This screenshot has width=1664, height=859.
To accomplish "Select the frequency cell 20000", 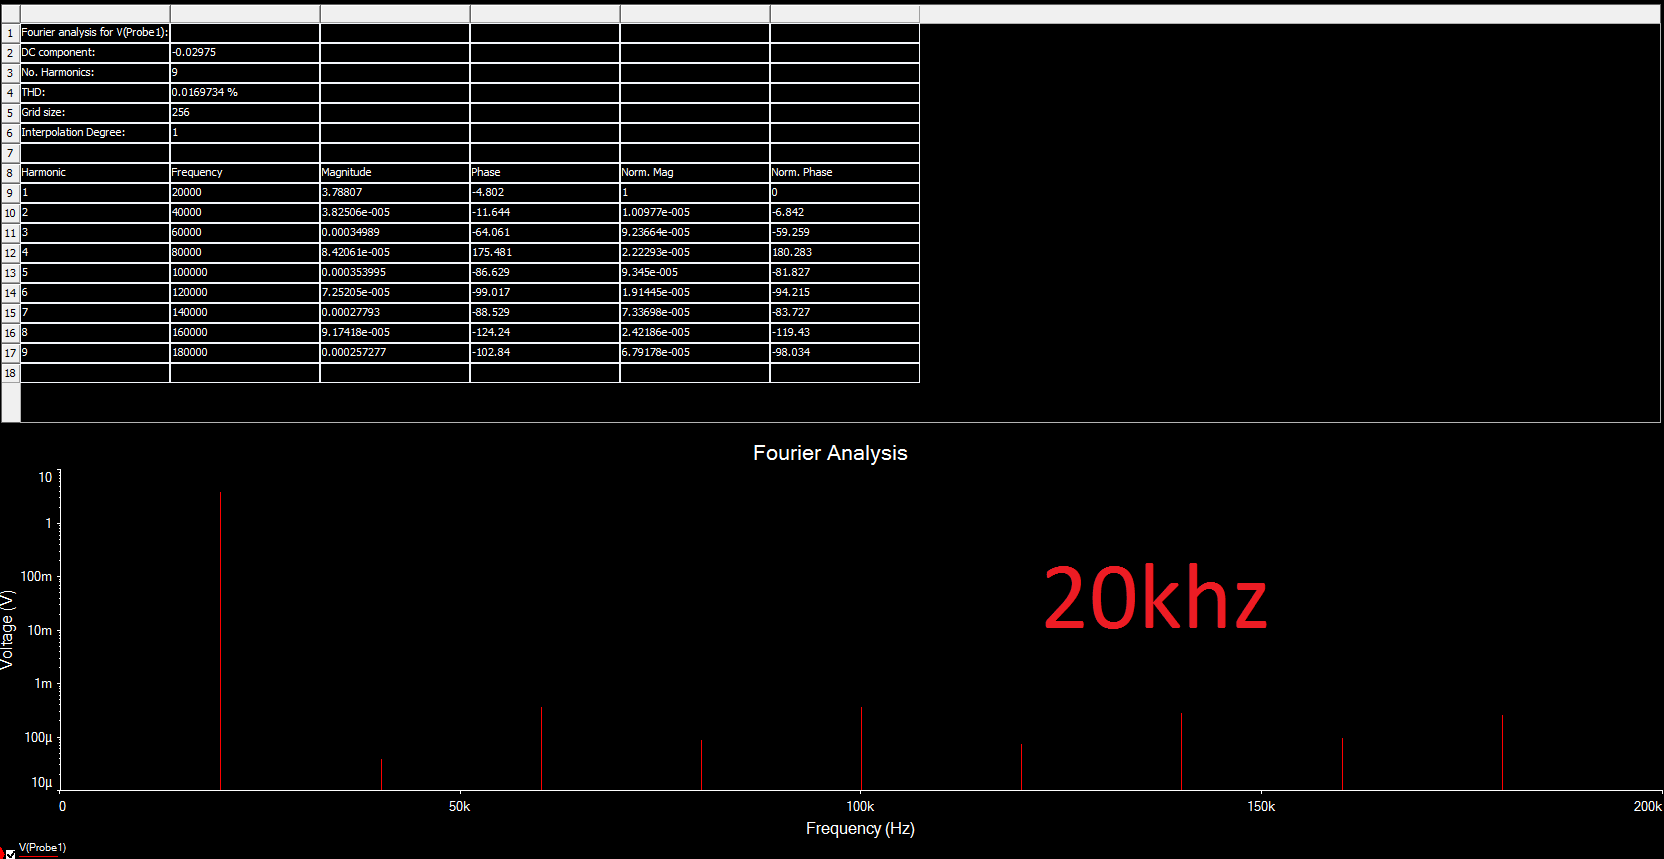I will 245,193.
